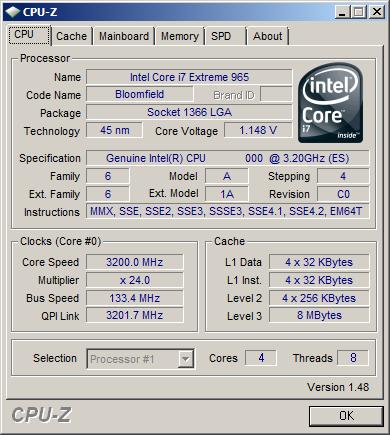The image size is (390, 435).
Task: Click the Bus Speed 133.4 MHz value
Action: [x=135, y=298]
